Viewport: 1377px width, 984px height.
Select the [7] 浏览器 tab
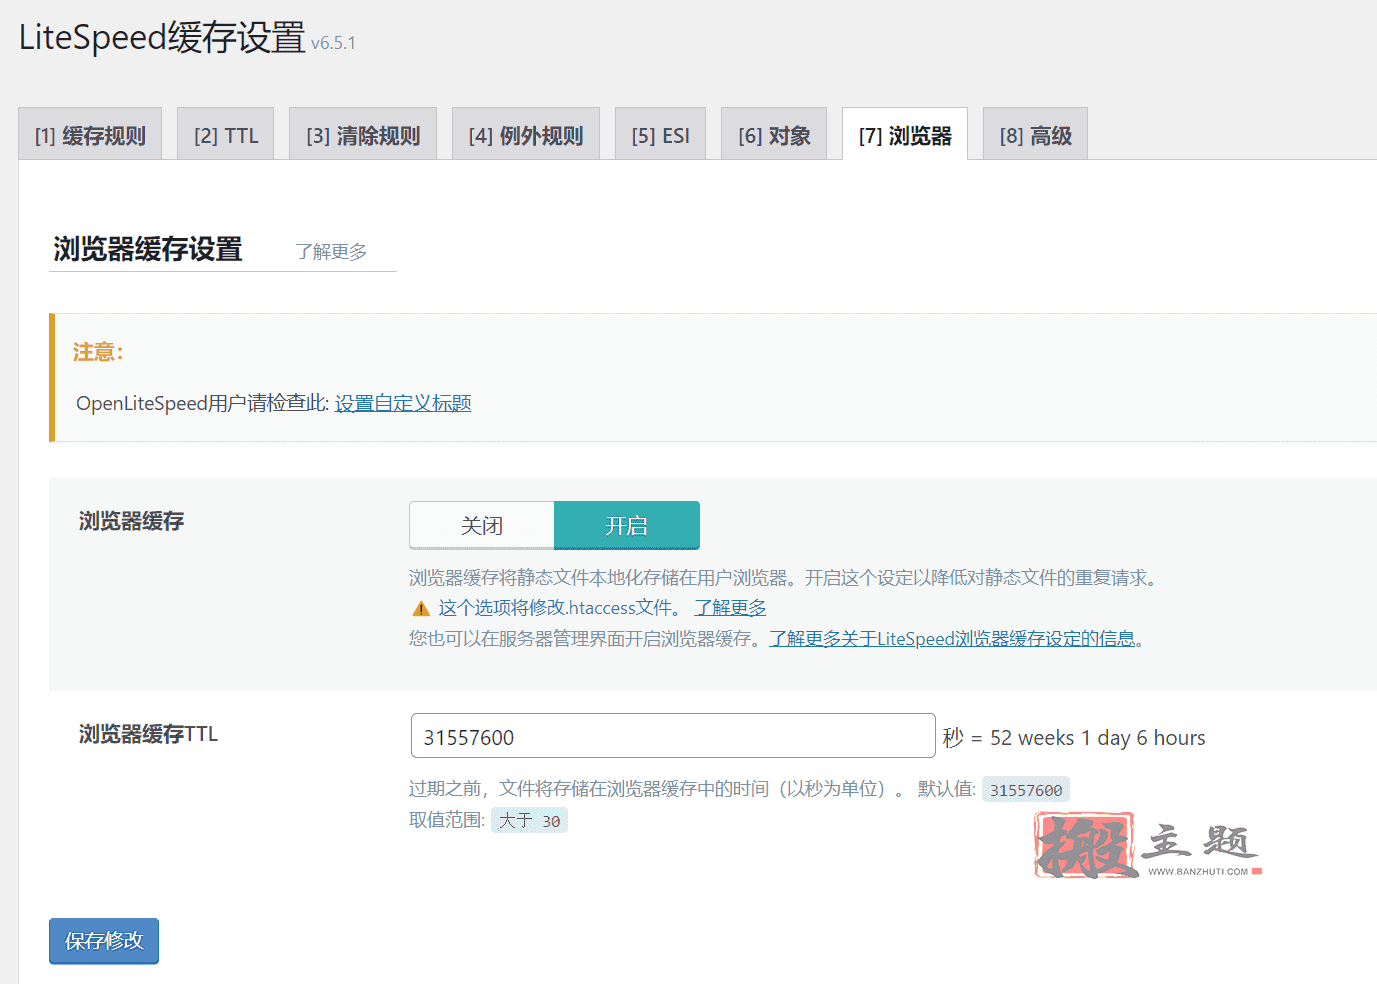(x=905, y=134)
